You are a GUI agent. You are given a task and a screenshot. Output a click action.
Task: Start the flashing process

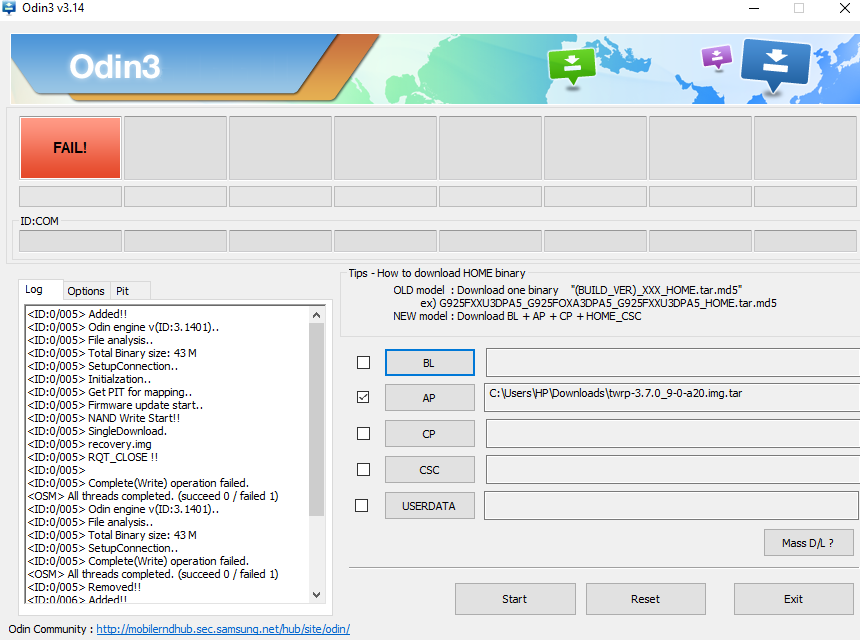[x=515, y=599]
